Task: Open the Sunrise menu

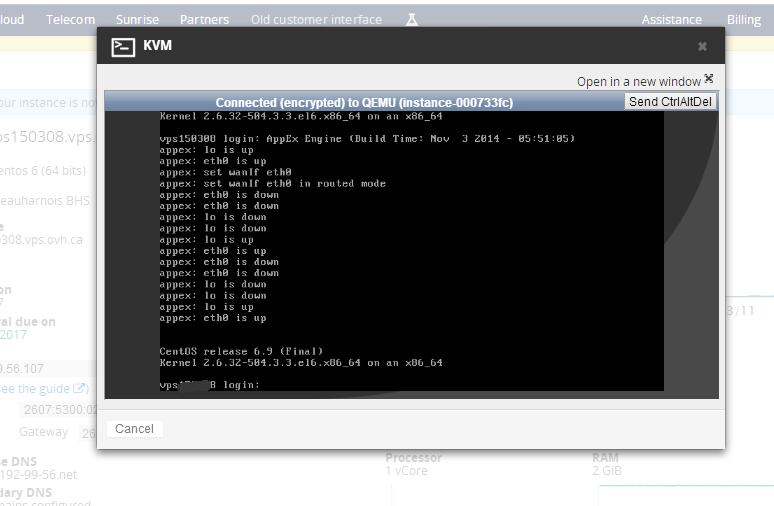Action: [137, 19]
